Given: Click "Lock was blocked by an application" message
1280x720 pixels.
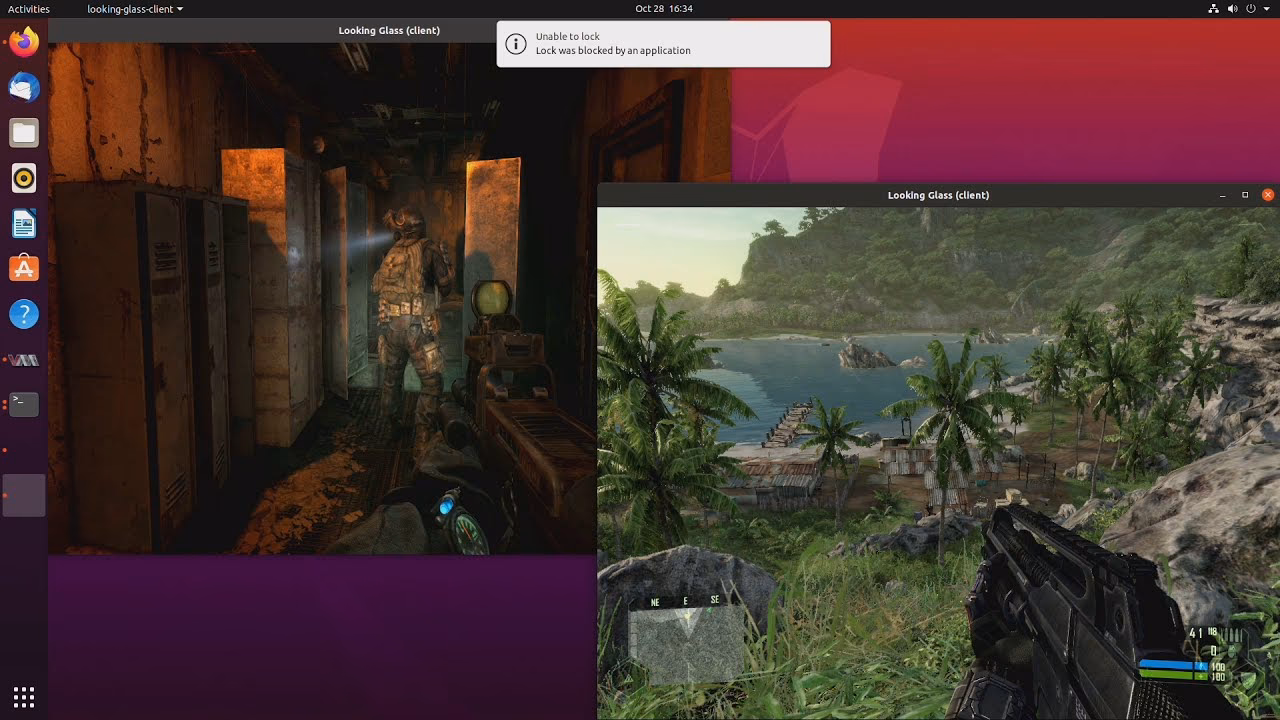Looking at the screenshot, I should (x=613, y=51).
